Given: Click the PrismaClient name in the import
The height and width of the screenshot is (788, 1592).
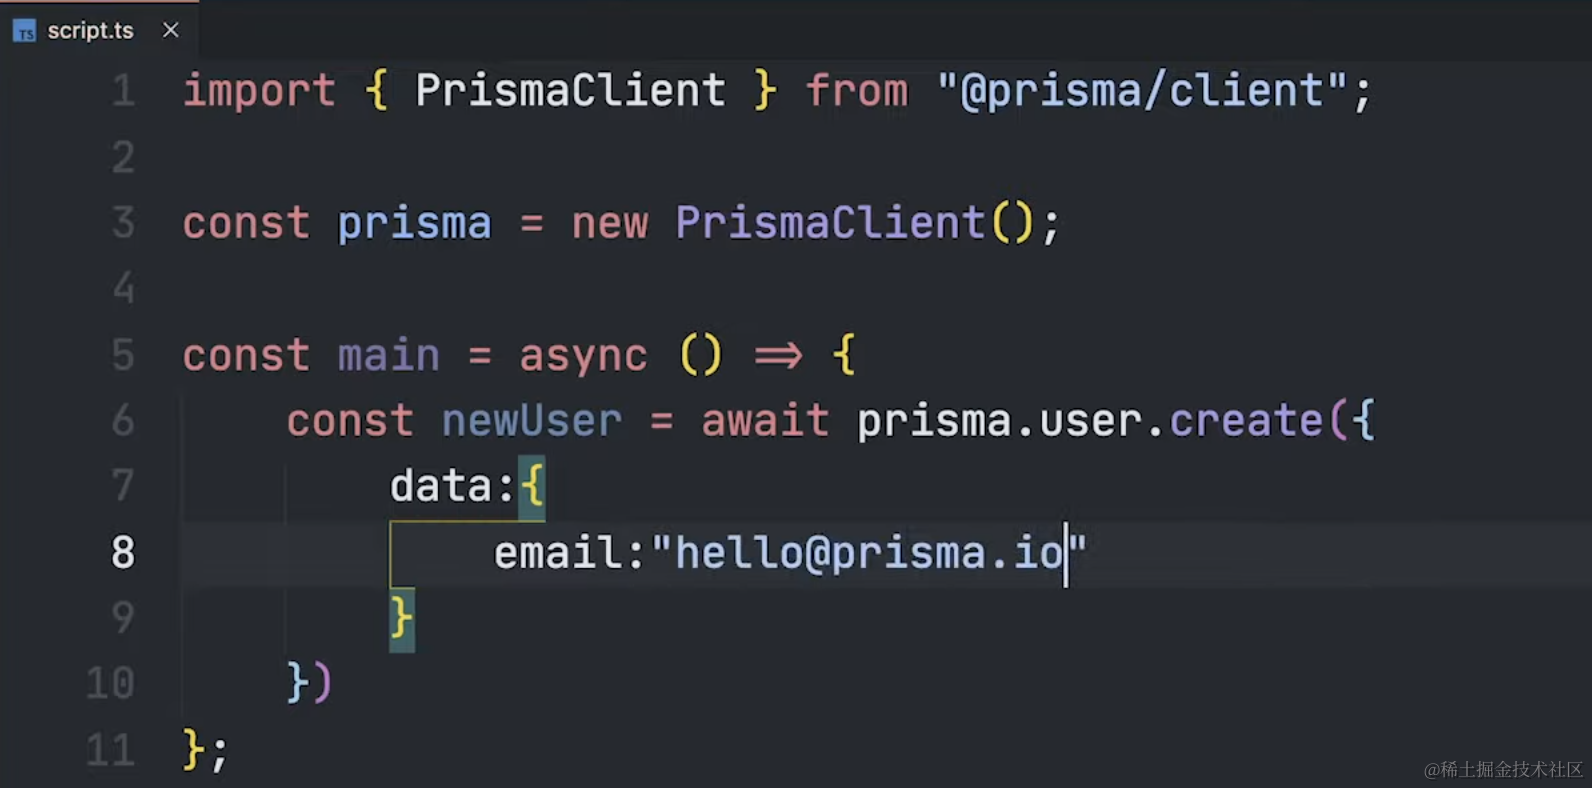Looking at the screenshot, I should point(570,91).
